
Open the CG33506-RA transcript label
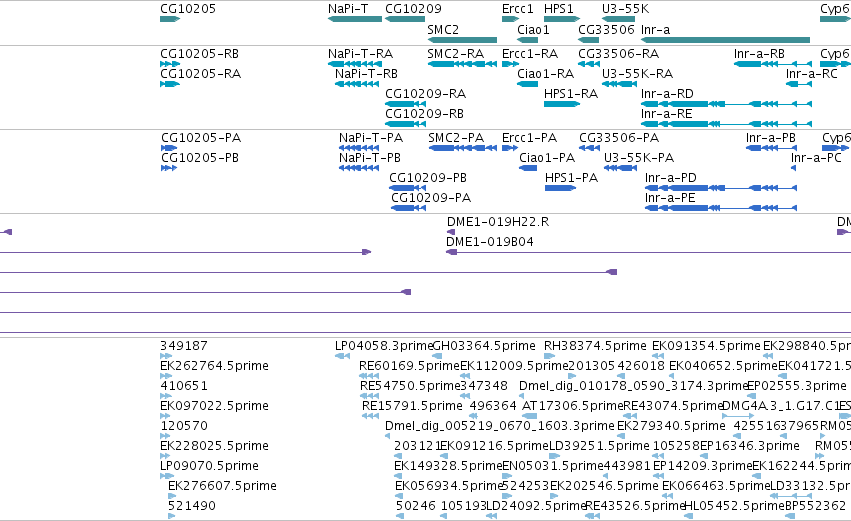619,54
